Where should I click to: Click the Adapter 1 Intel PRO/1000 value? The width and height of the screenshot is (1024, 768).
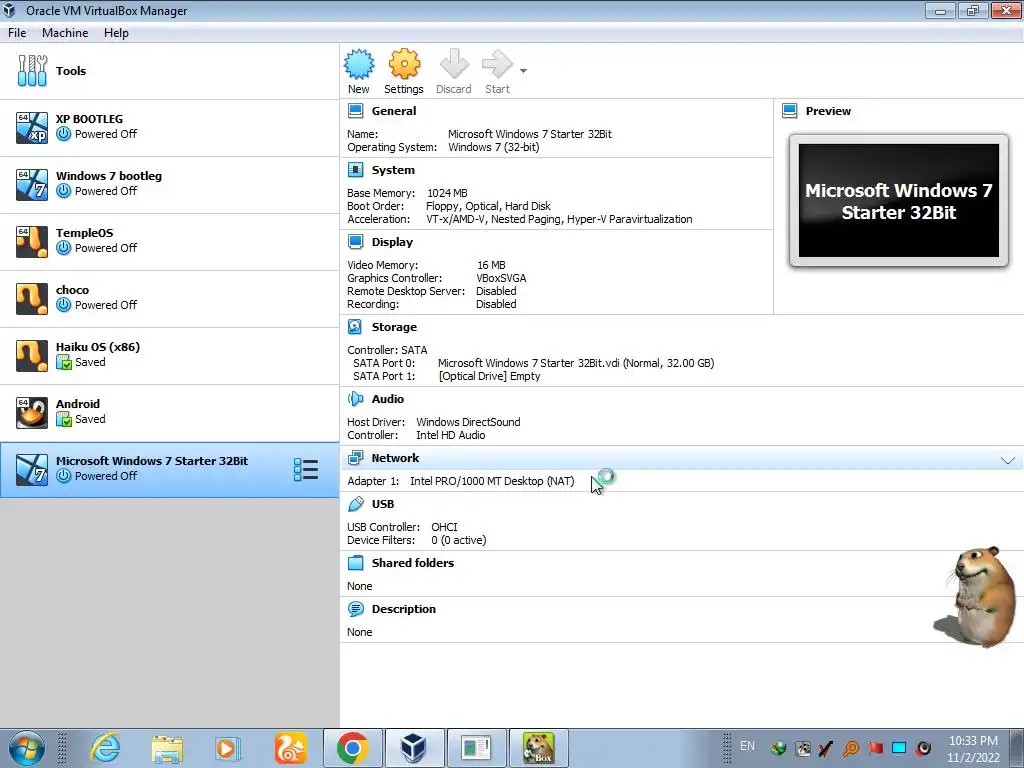point(492,481)
